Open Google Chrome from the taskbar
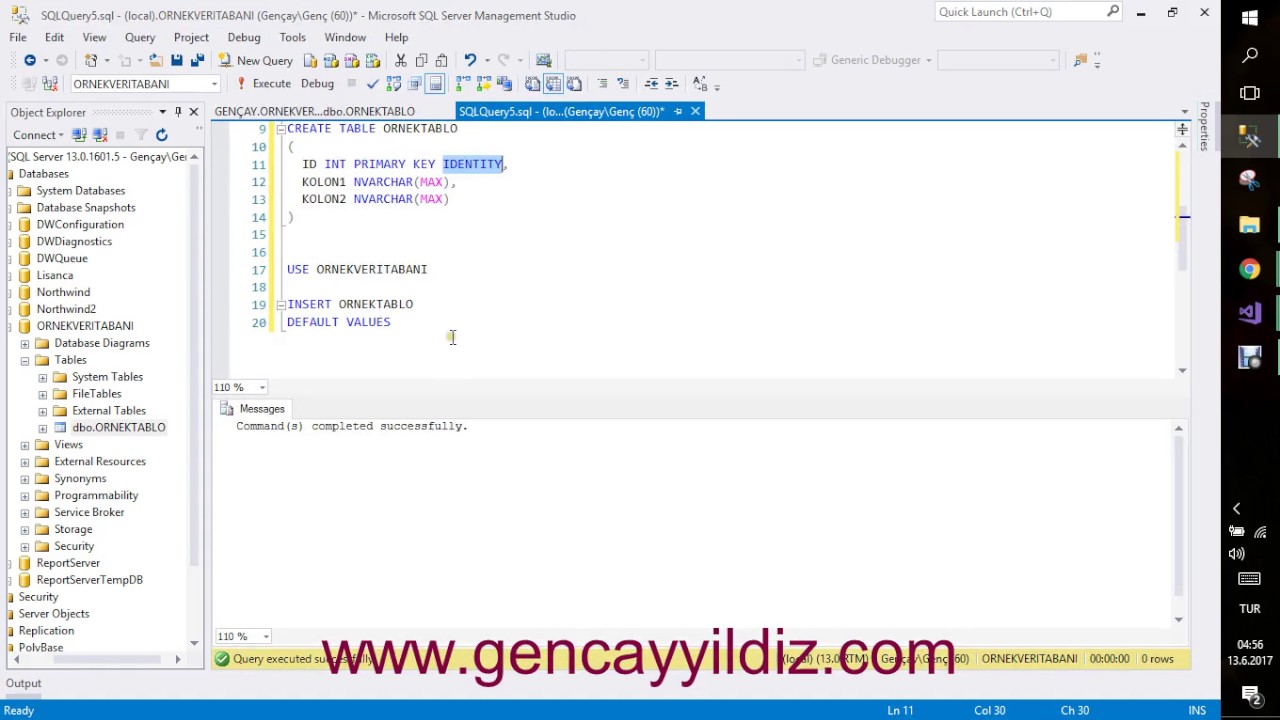The width and height of the screenshot is (1280, 720). (x=1250, y=269)
